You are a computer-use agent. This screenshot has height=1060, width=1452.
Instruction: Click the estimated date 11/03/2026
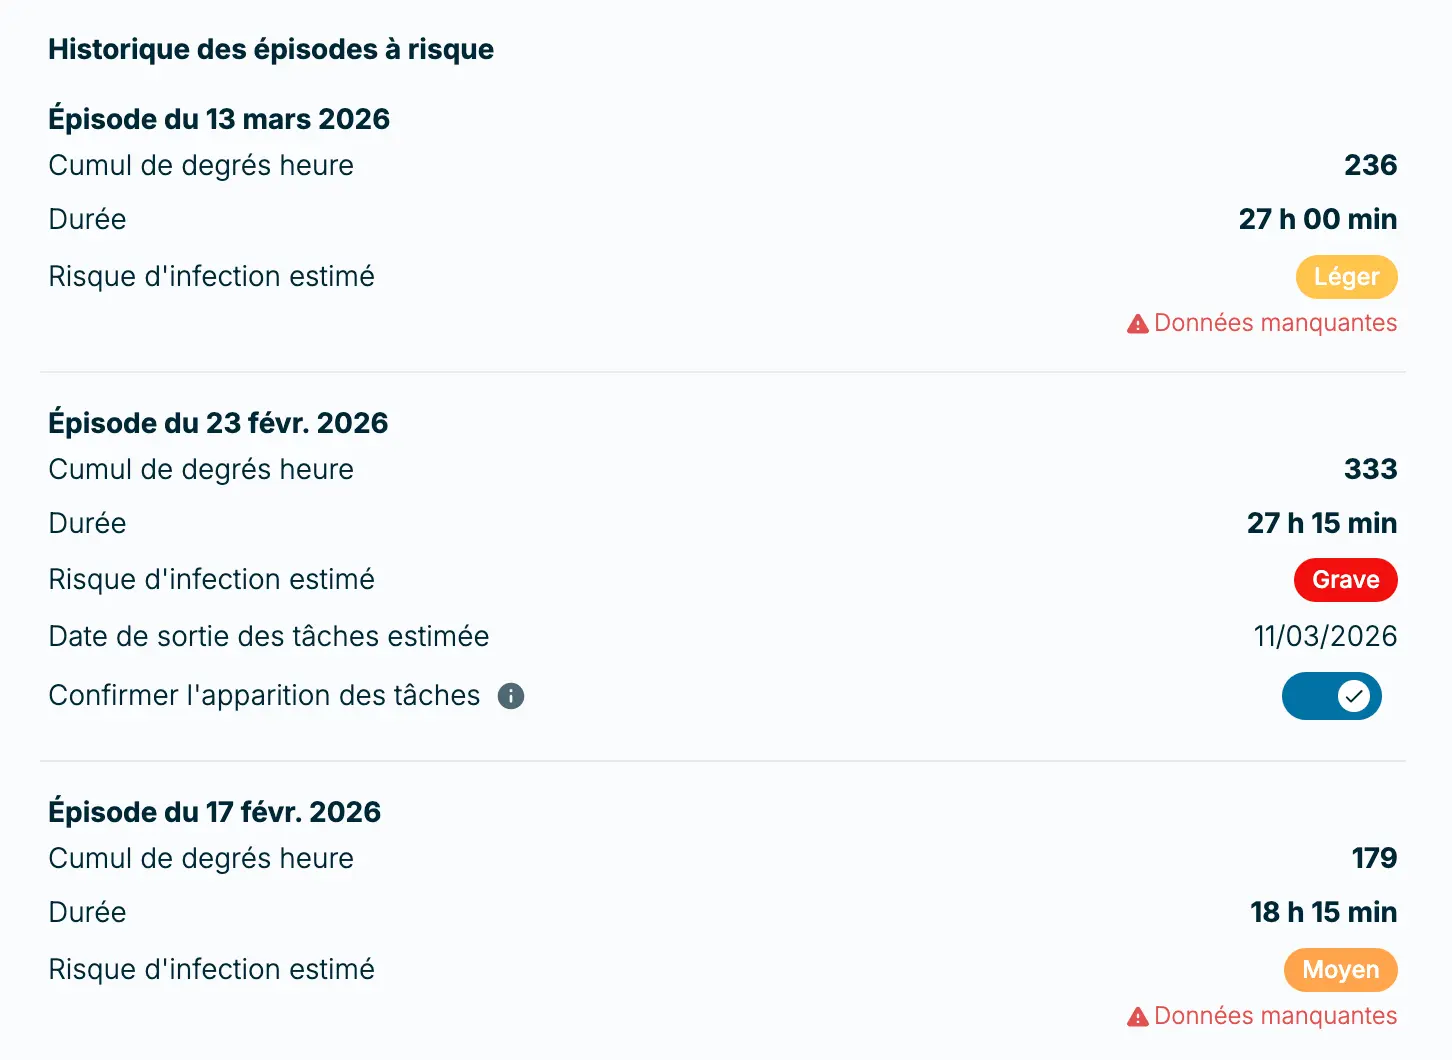pos(1325,636)
